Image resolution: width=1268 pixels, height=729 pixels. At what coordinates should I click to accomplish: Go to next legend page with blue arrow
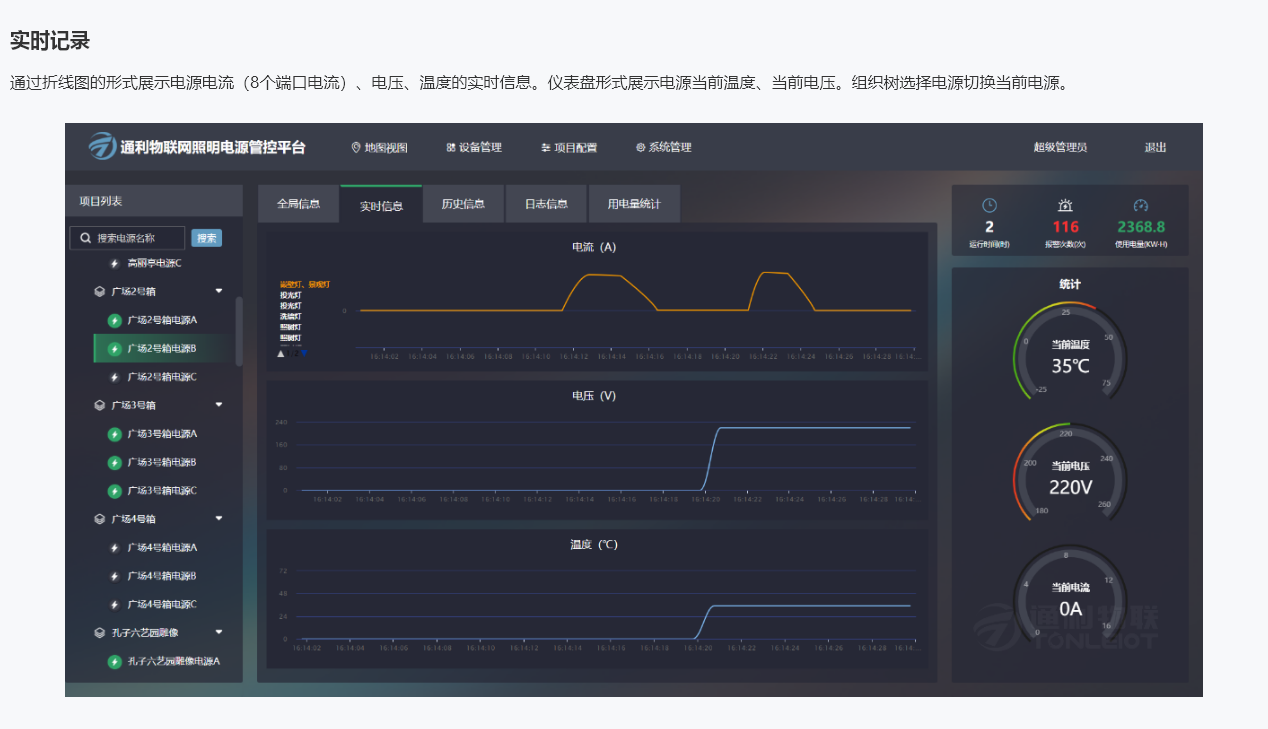(x=304, y=352)
